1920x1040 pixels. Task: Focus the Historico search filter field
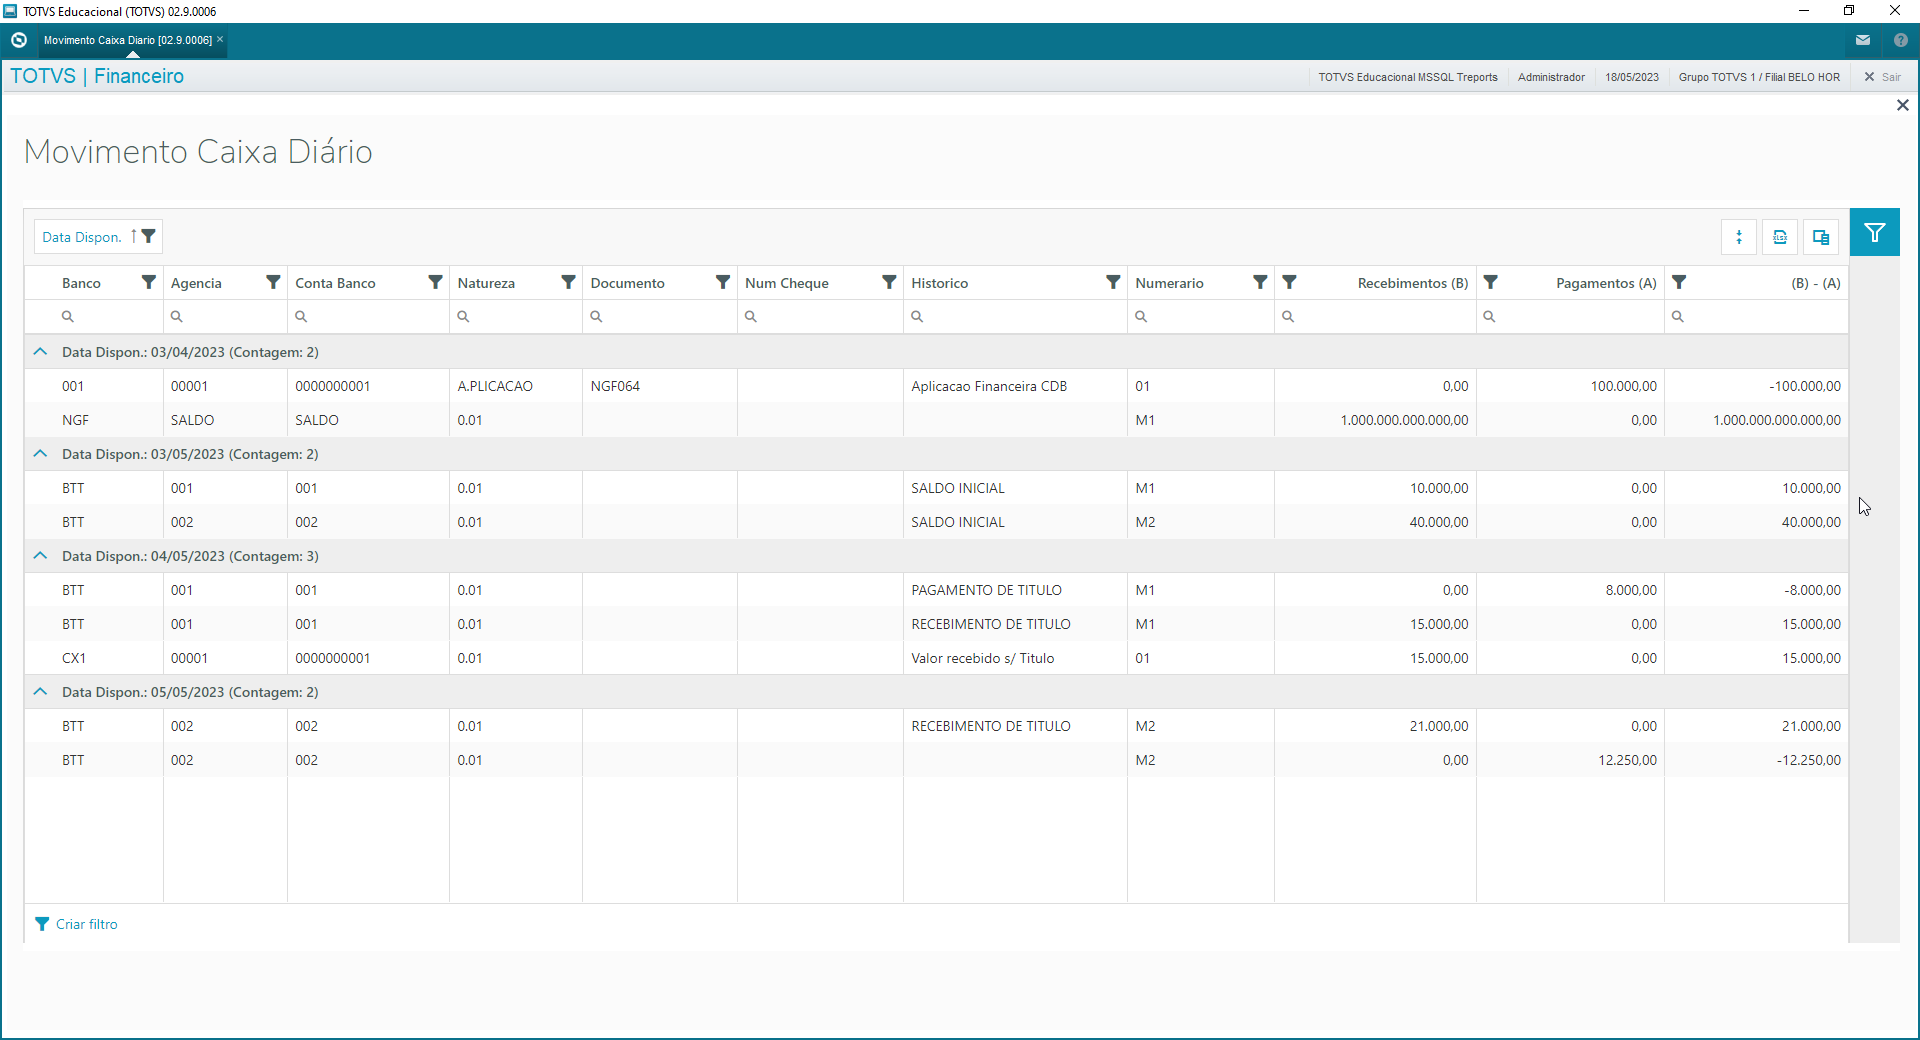pos(1015,316)
